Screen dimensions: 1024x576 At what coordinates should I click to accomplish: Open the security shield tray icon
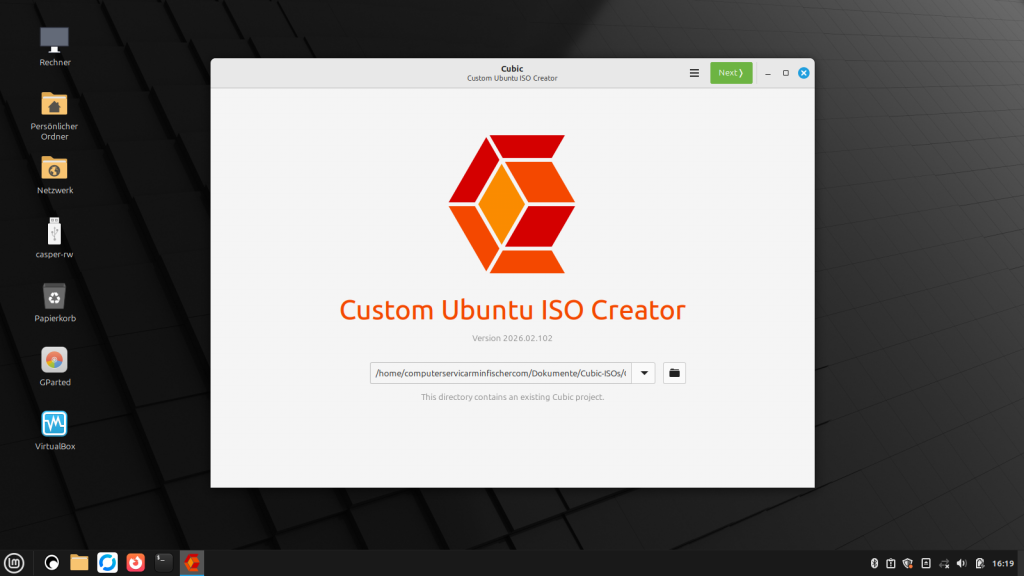click(908, 563)
